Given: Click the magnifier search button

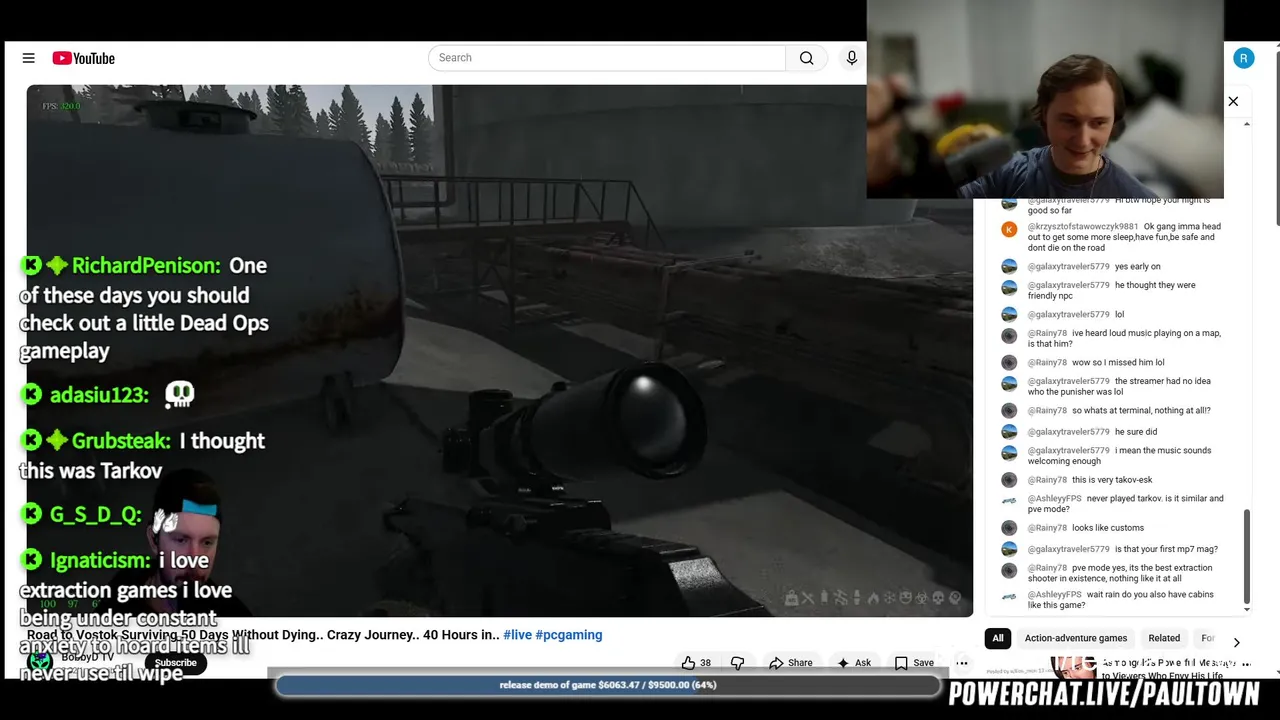Looking at the screenshot, I should pyautogui.click(x=806, y=58).
